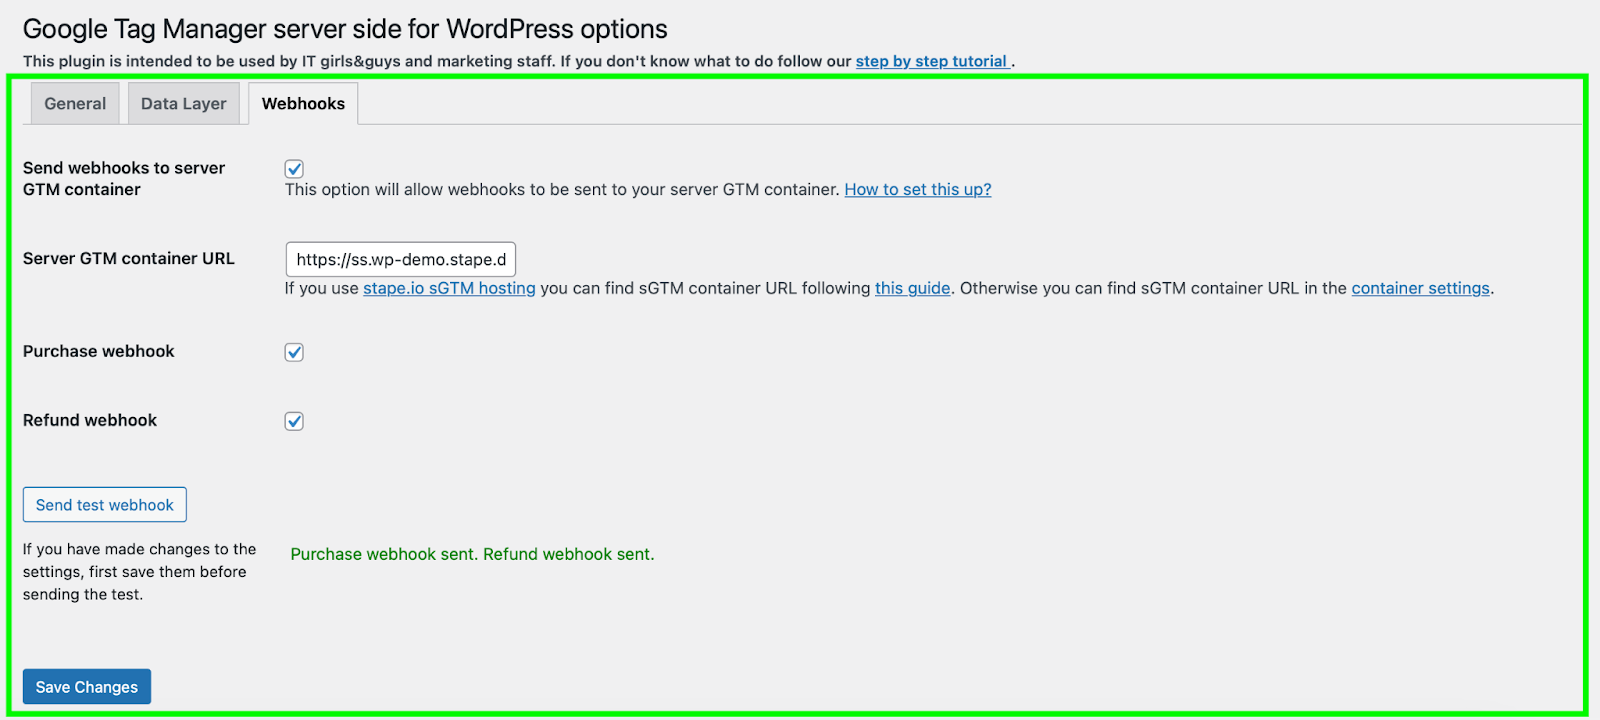Uncheck the Purchase webhook checkbox
The height and width of the screenshot is (720, 1600).
point(294,352)
